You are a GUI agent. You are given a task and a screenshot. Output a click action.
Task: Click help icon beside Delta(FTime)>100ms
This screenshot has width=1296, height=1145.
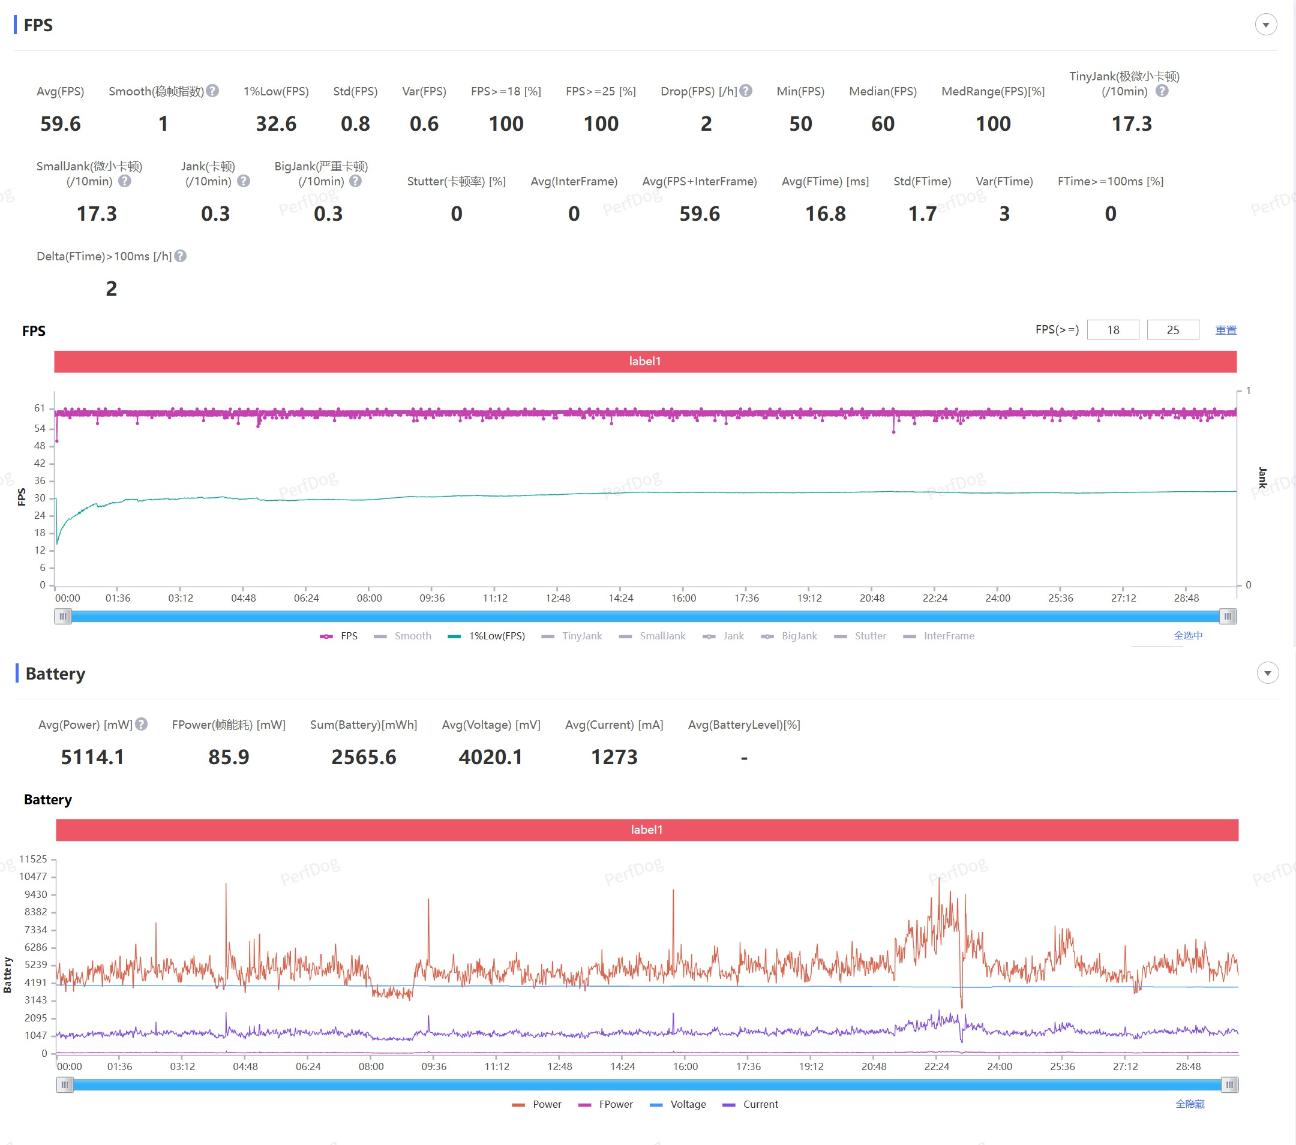pyautogui.click(x=181, y=256)
